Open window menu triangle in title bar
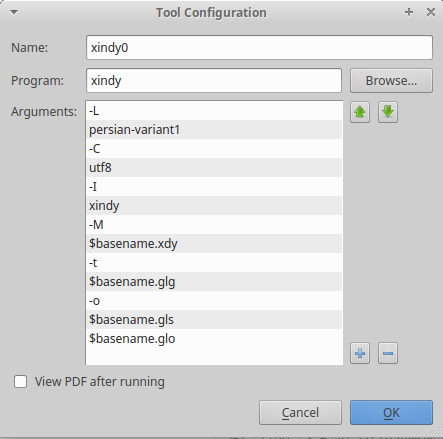The width and height of the screenshot is (443, 439). [14, 13]
